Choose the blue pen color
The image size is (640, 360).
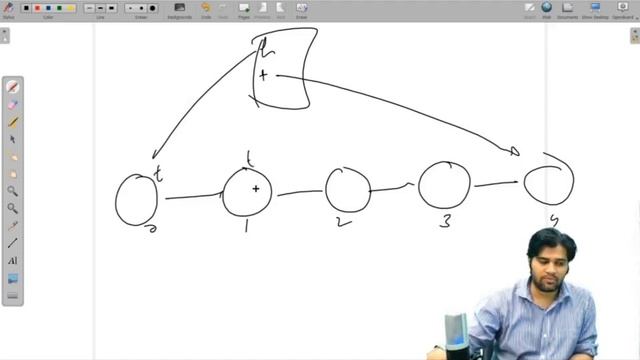[x=48, y=8]
